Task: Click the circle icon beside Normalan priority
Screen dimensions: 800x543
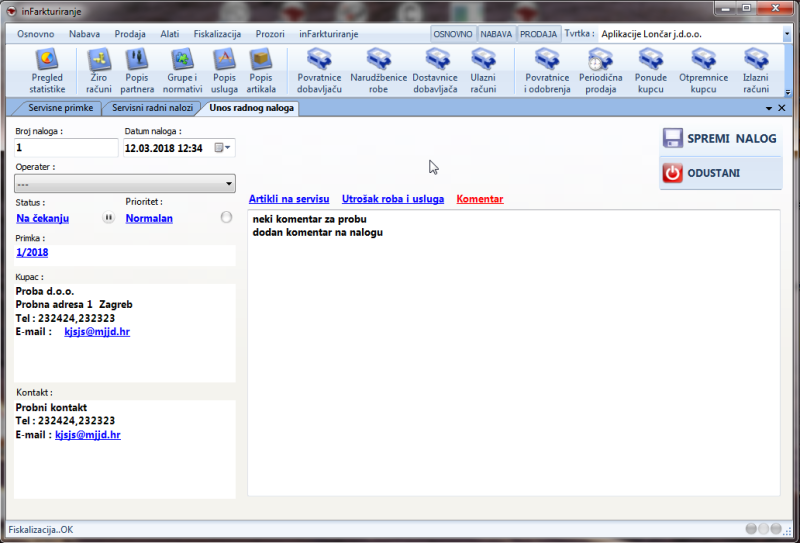Action: click(x=226, y=217)
